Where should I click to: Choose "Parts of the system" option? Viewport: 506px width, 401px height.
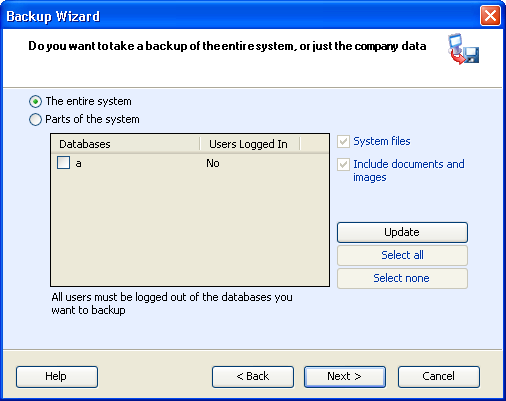point(35,119)
